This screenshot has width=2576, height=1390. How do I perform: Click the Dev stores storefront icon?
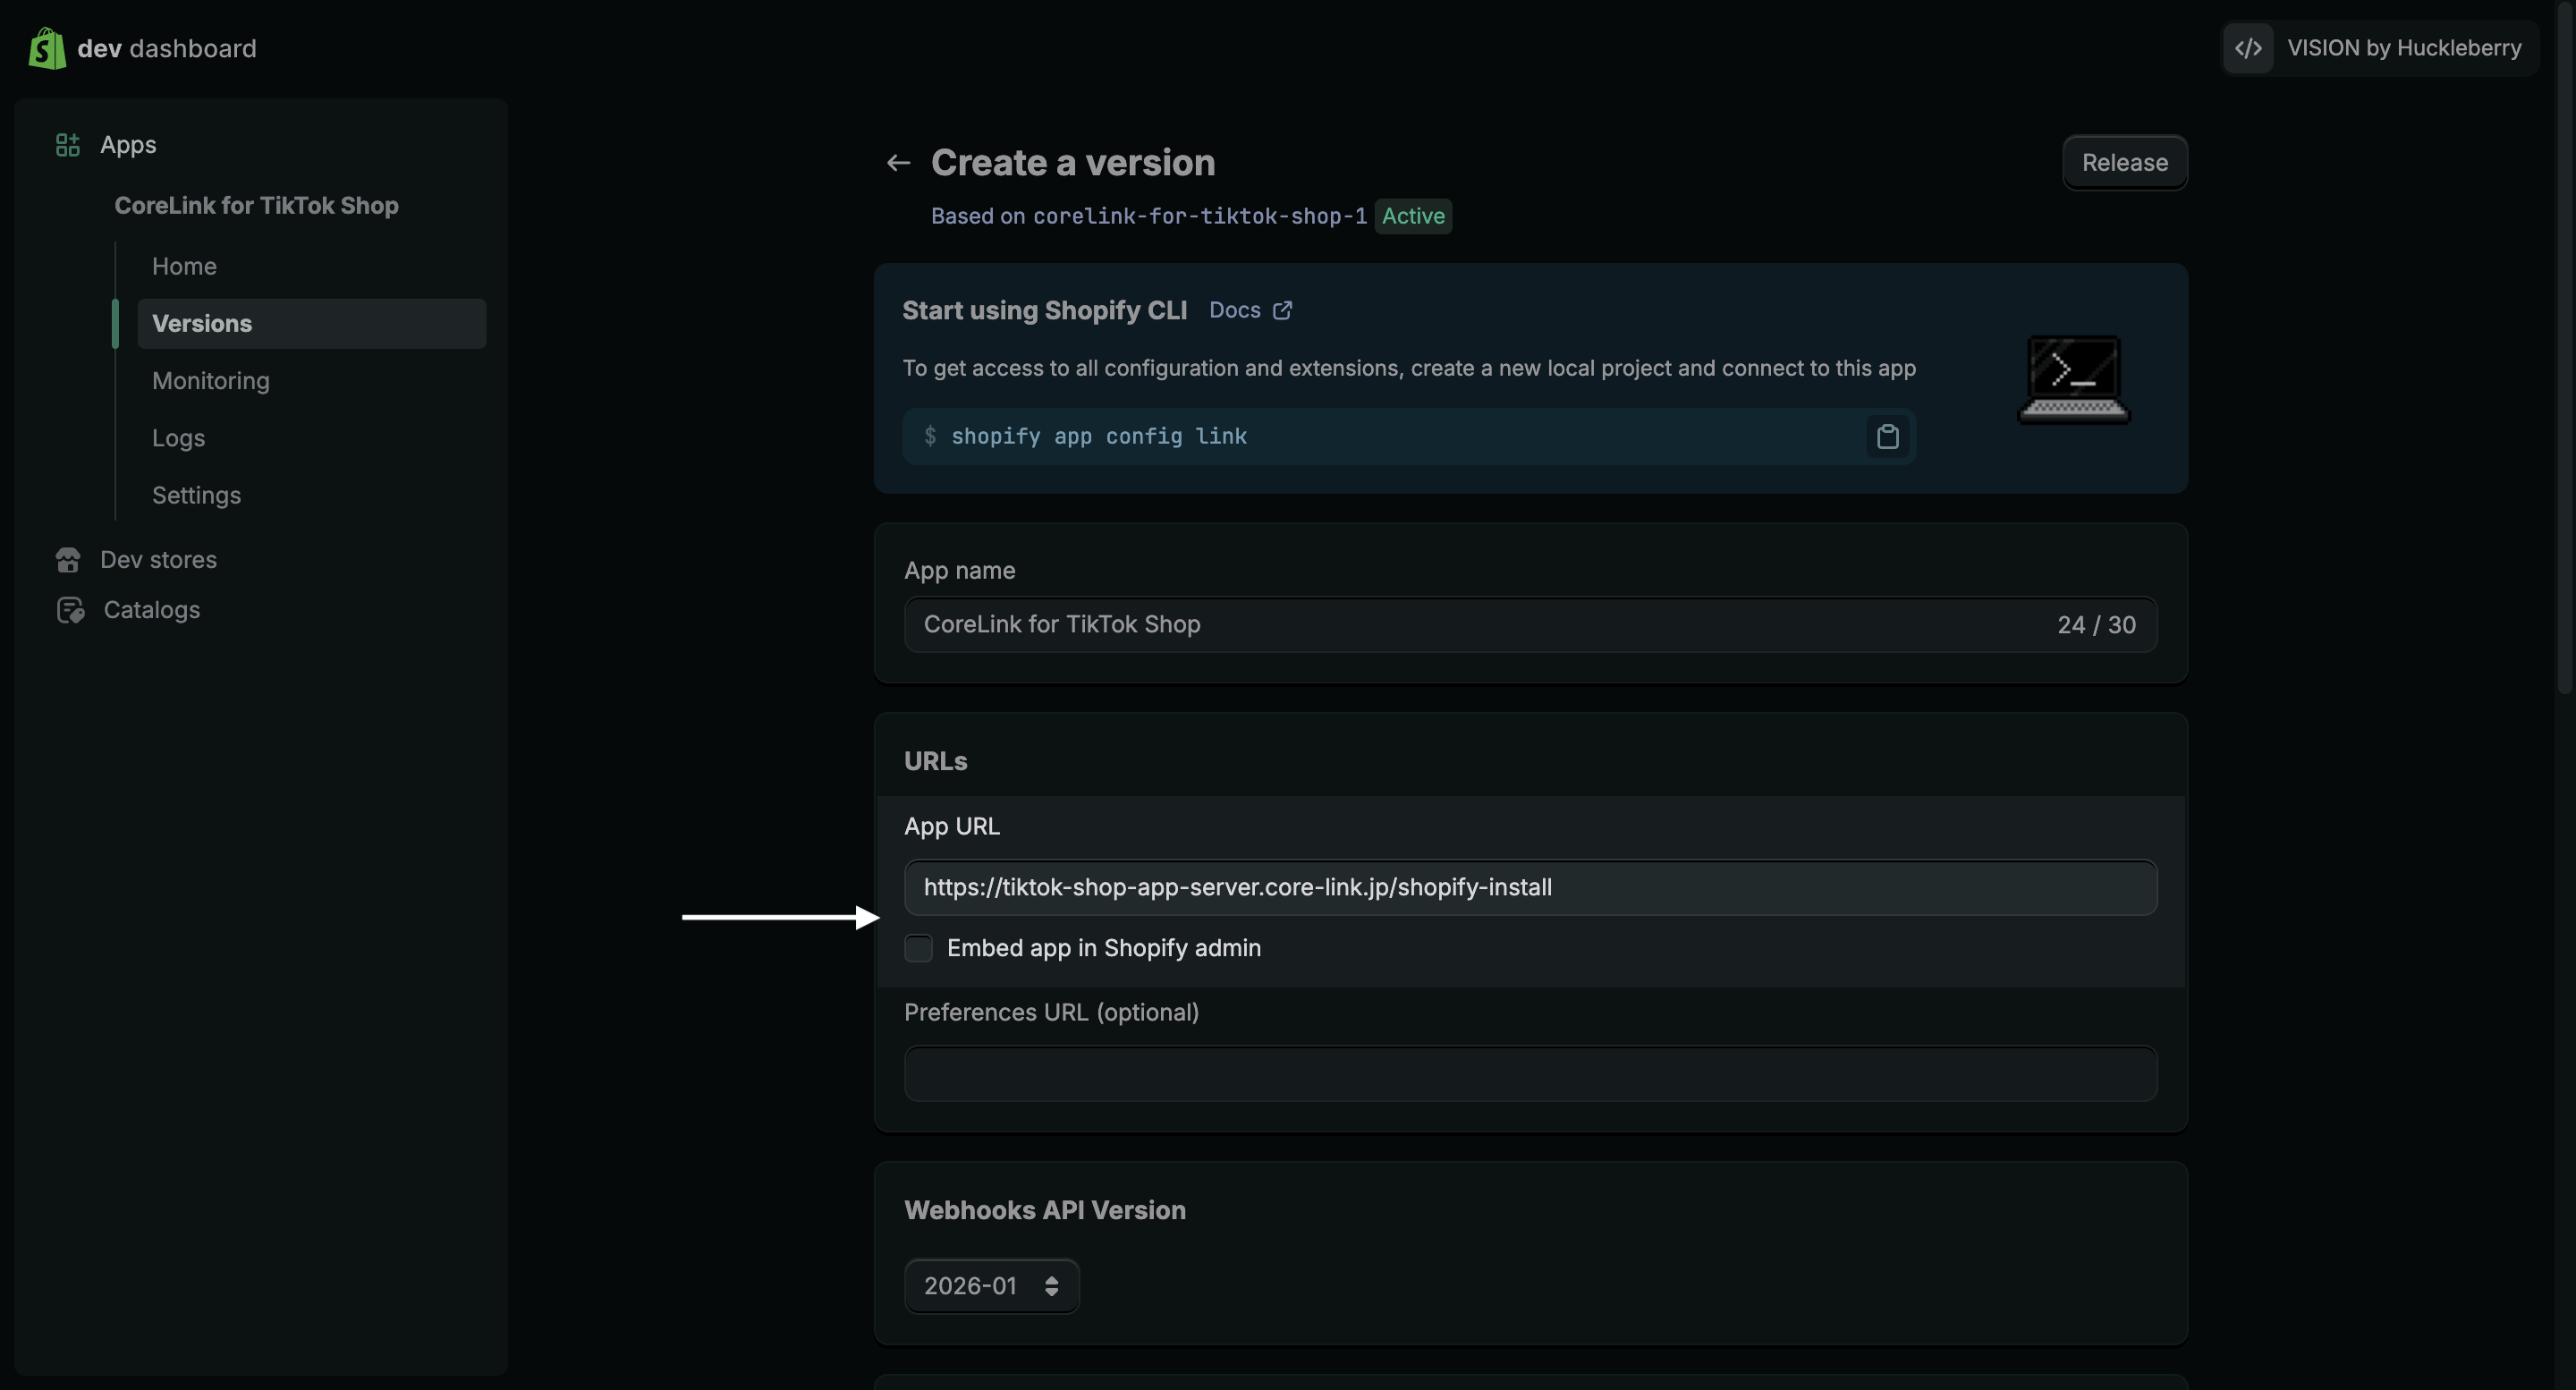point(68,560)
